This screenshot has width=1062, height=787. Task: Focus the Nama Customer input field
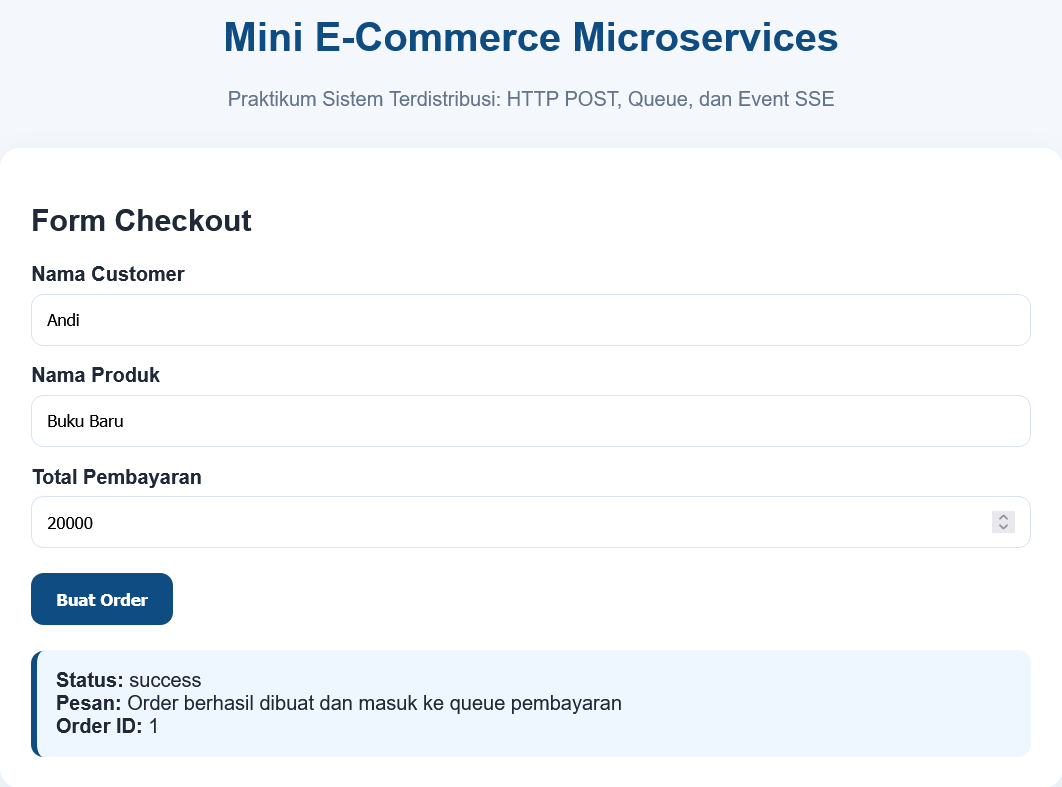(x=530, y=320)
